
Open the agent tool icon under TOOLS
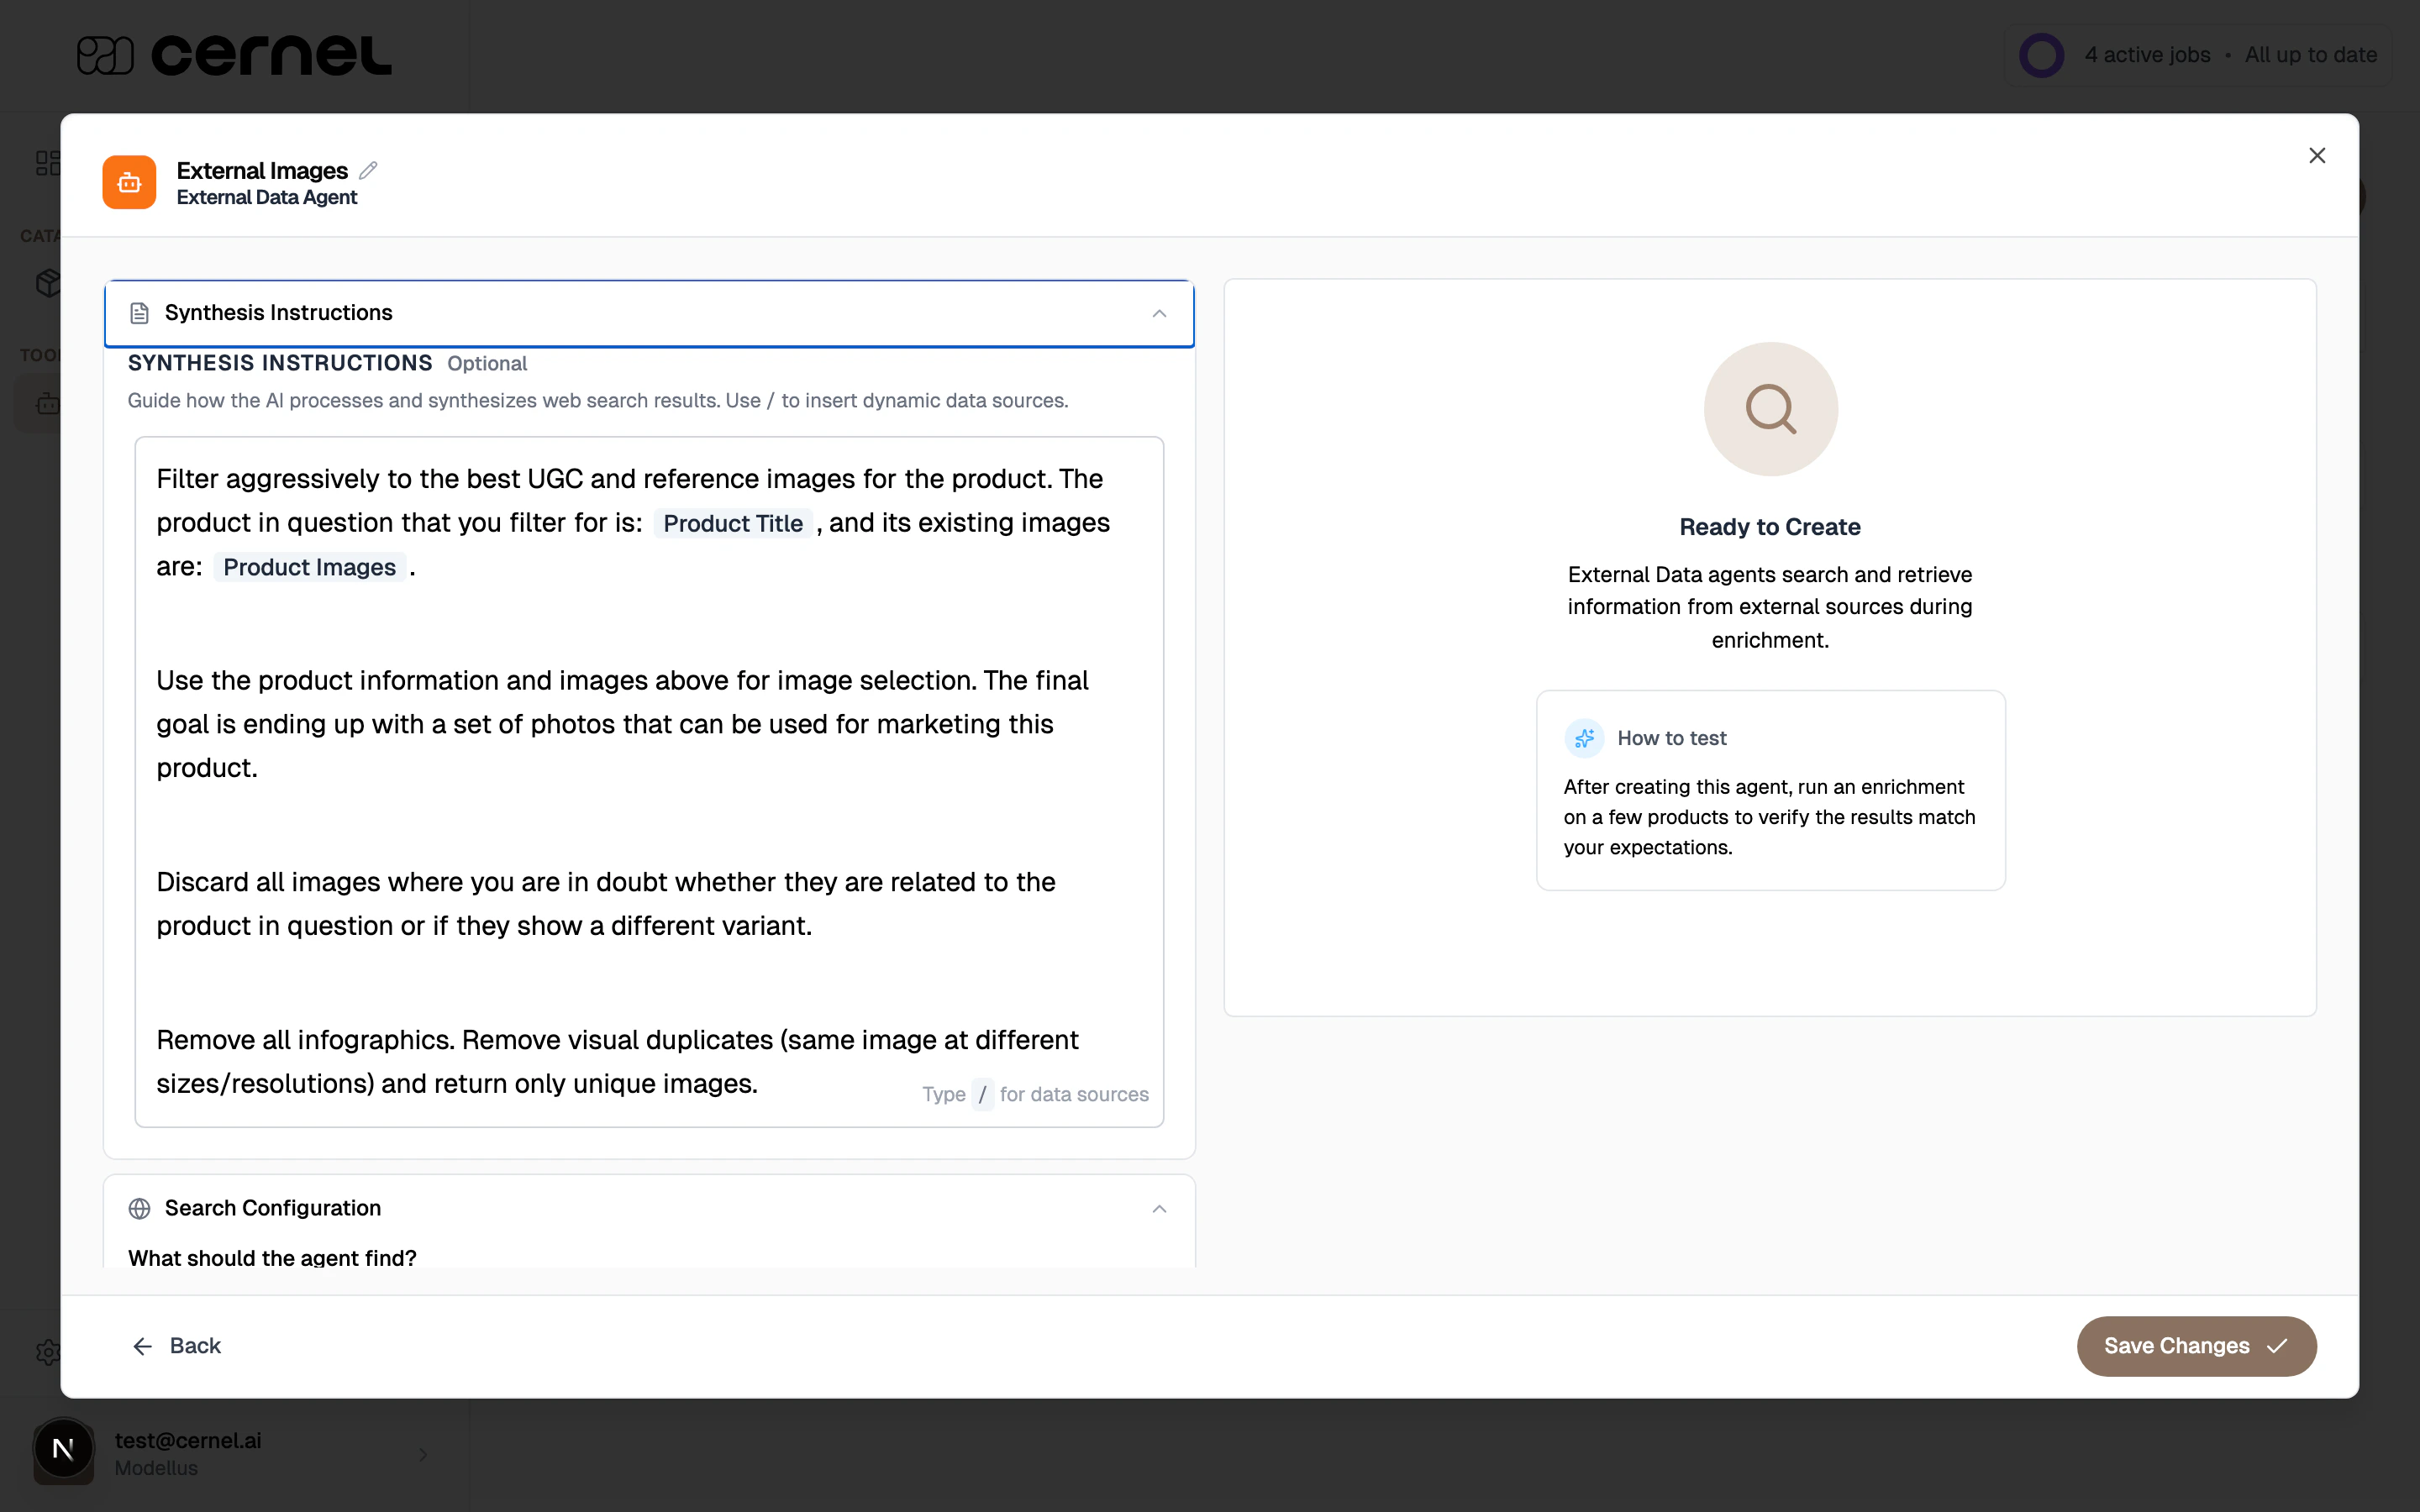[47, 403]
